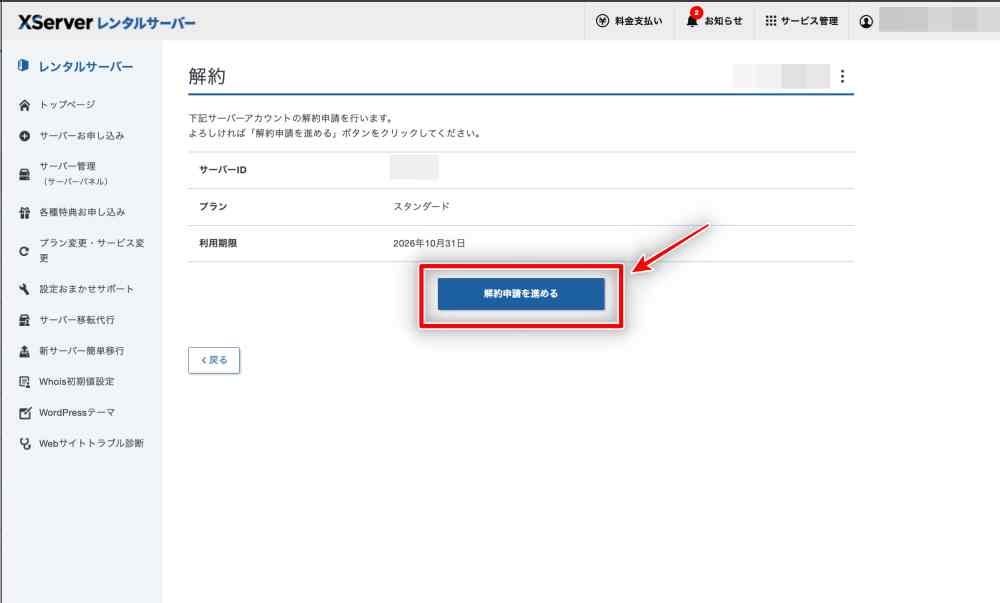This screenshot has height=603, width=1000.
Task: Click the plus icon for サーバーお申し込み
Action: pyautogui.click(x=25, y=136)
